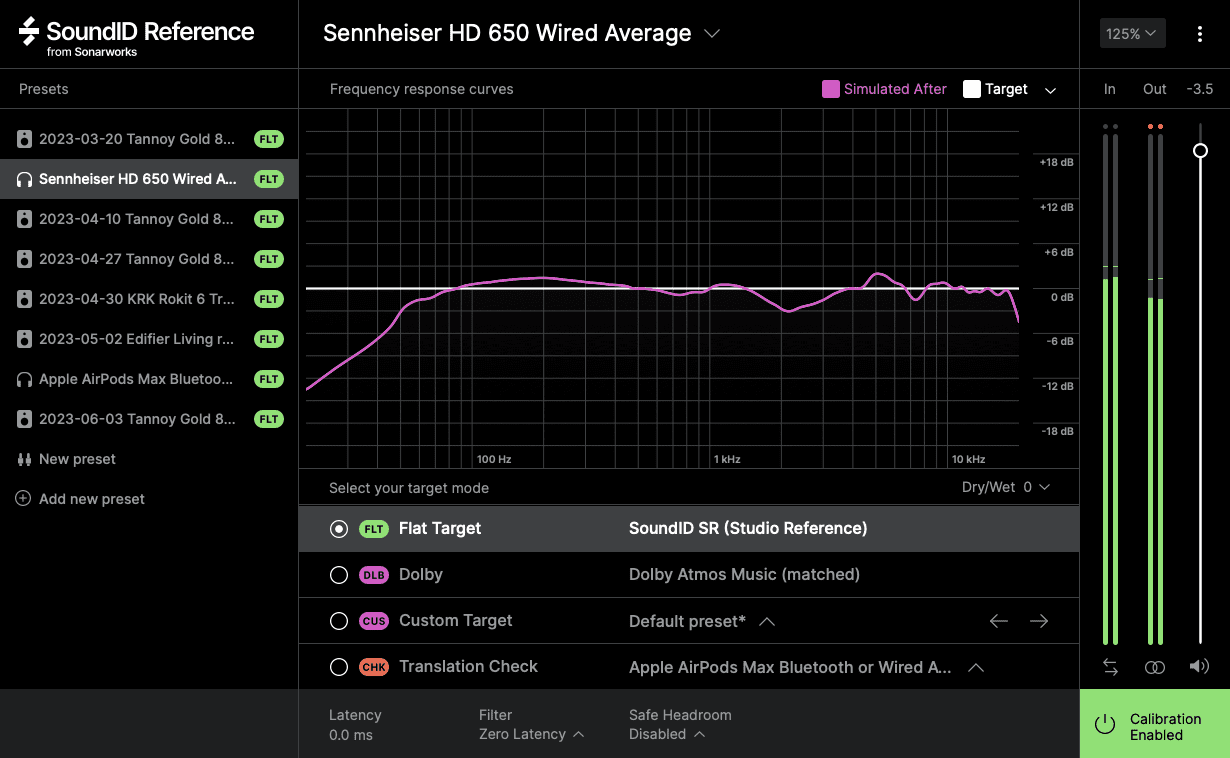The width and height of the screenshot is (1230, 758).
Task: Click the CUS badge beside Custom Target
Action: (x=374, y=621)
